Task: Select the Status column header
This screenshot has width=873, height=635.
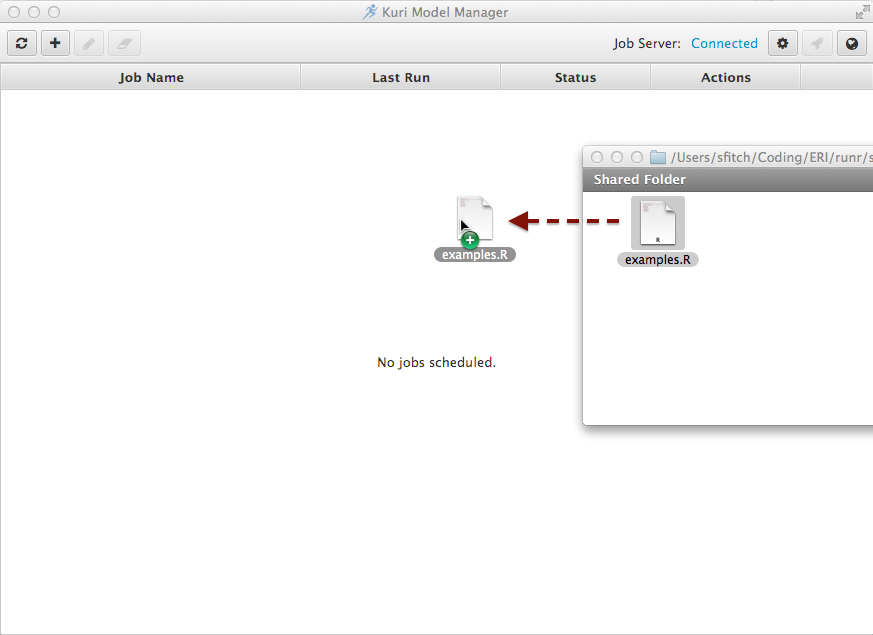Action: [575, 77]
